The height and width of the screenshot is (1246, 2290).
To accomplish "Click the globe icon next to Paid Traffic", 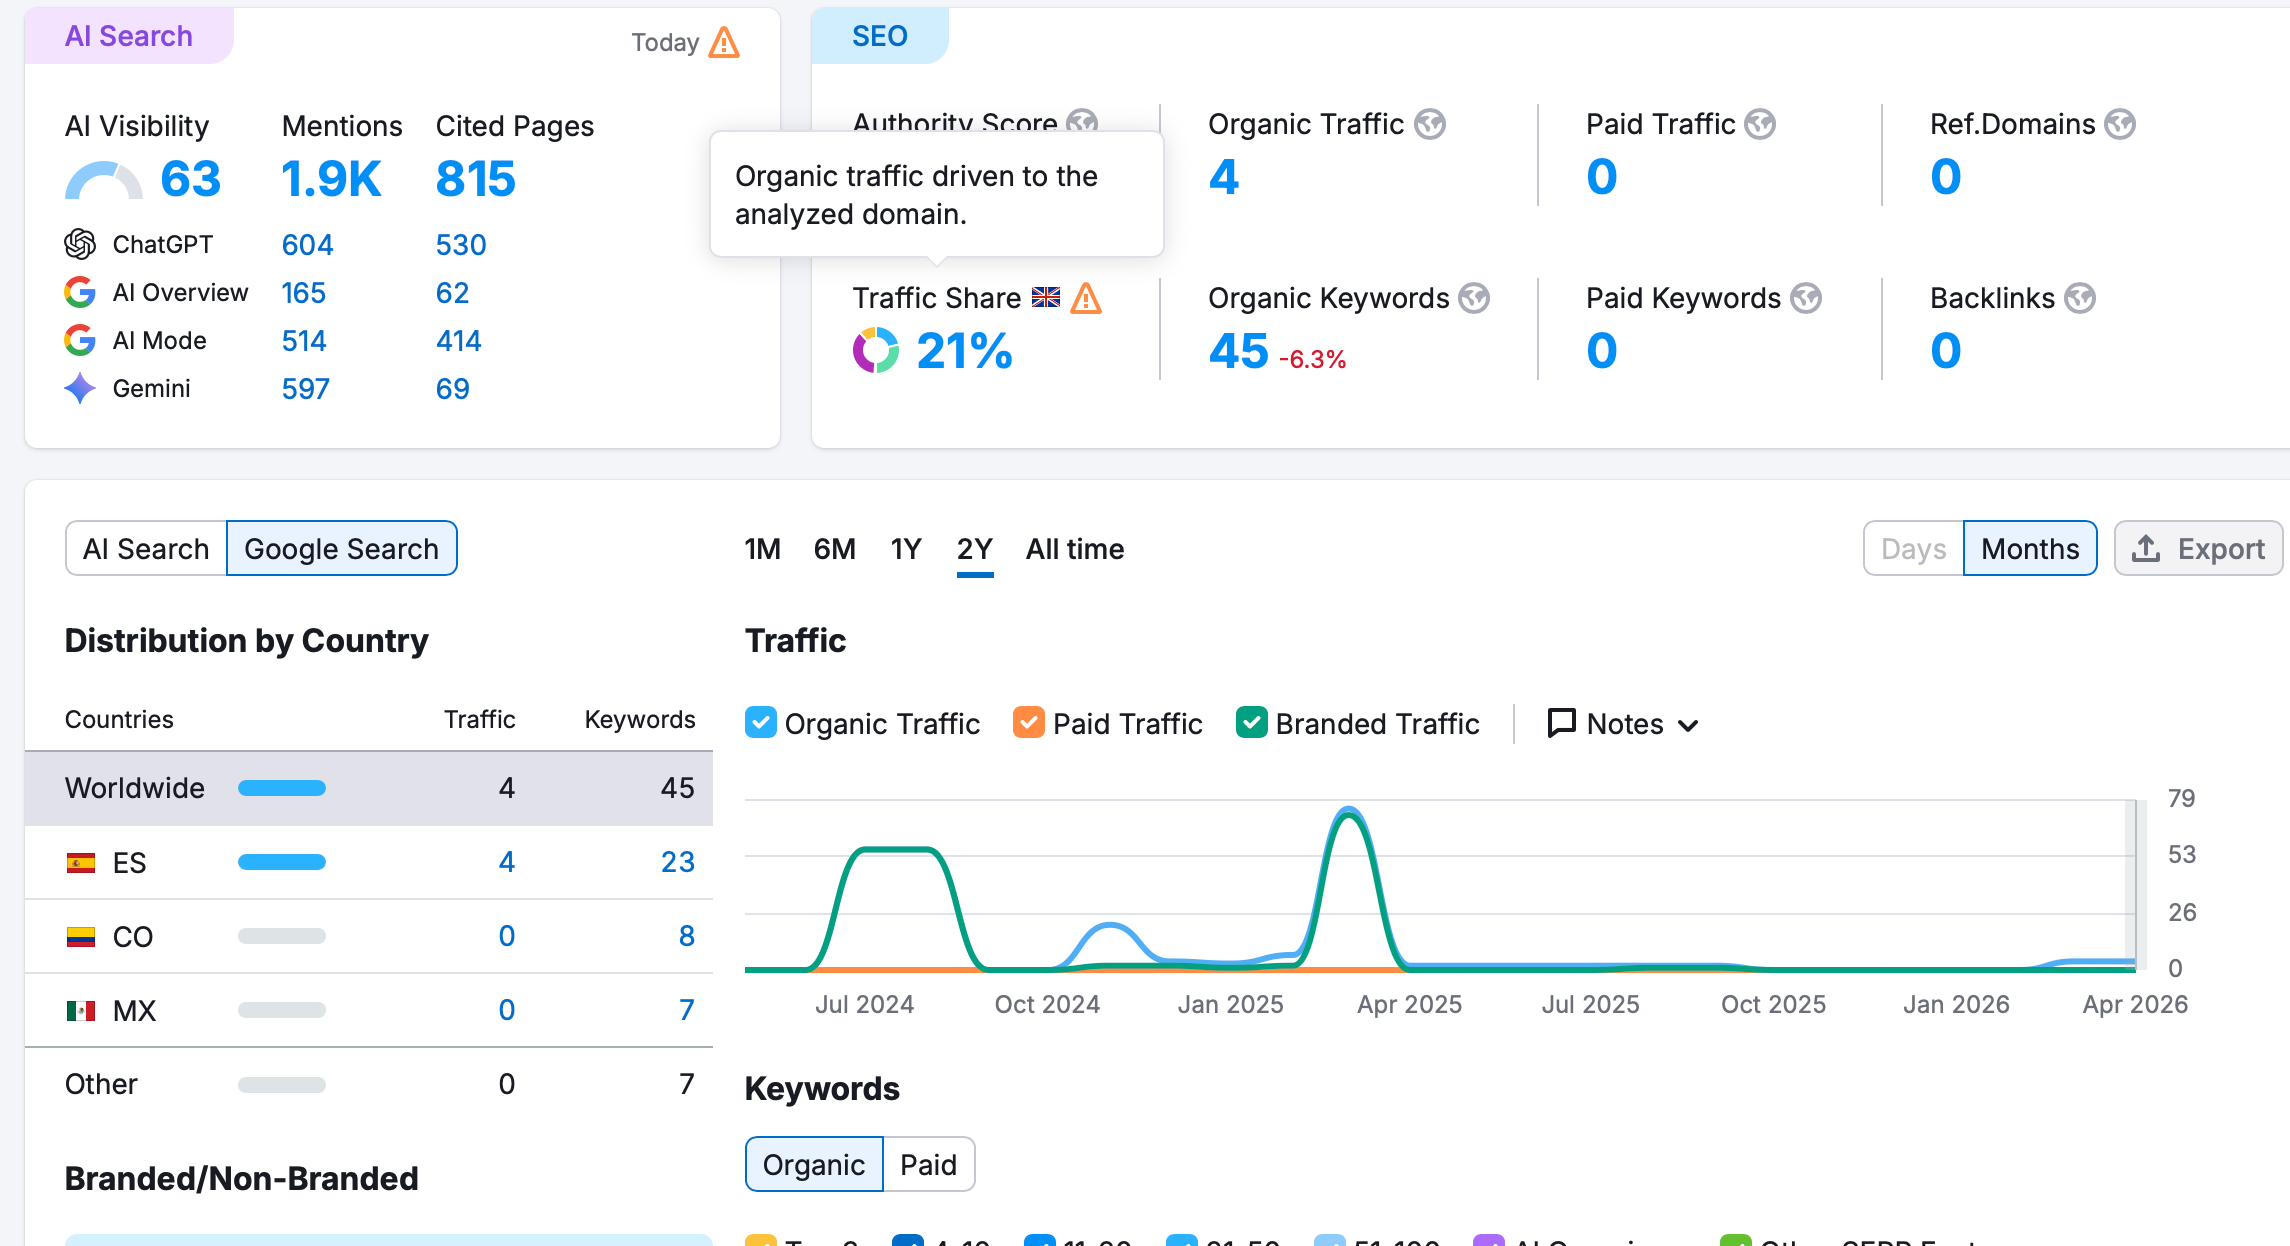I will tap(1760, 124).
